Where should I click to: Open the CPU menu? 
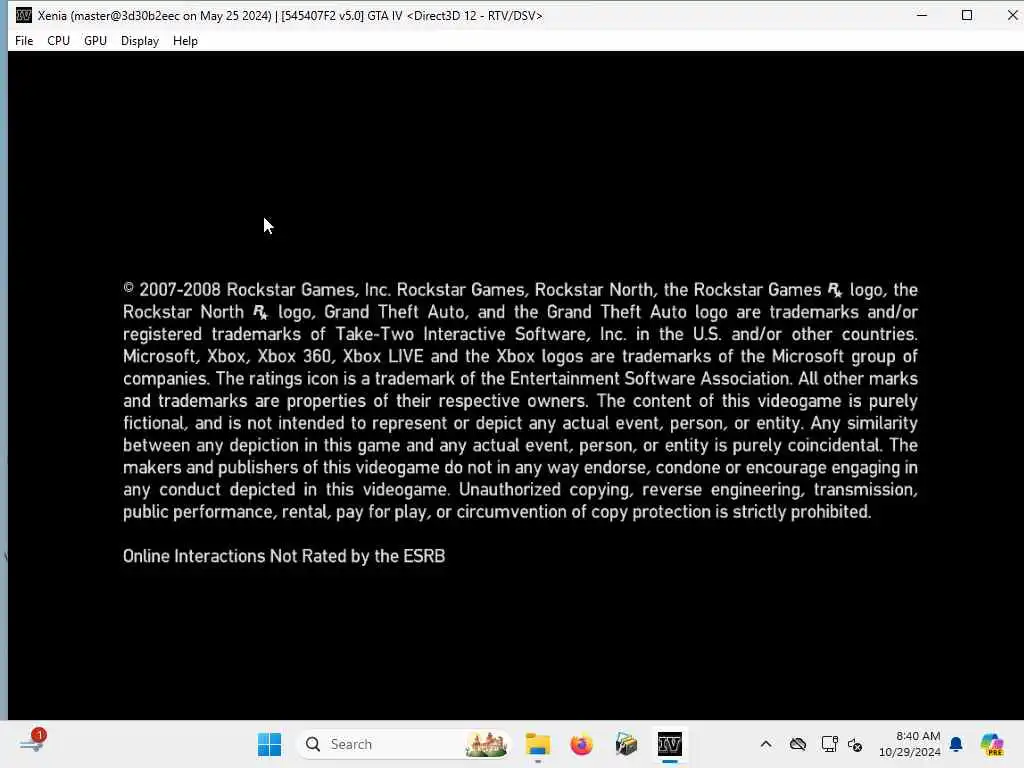[x=58, y=40]
